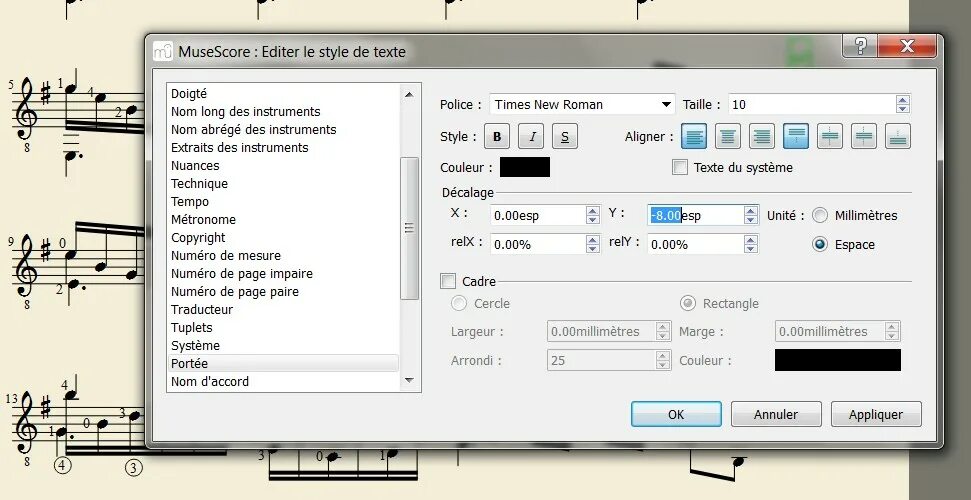Decrease Y offset with down arrow

751,220
